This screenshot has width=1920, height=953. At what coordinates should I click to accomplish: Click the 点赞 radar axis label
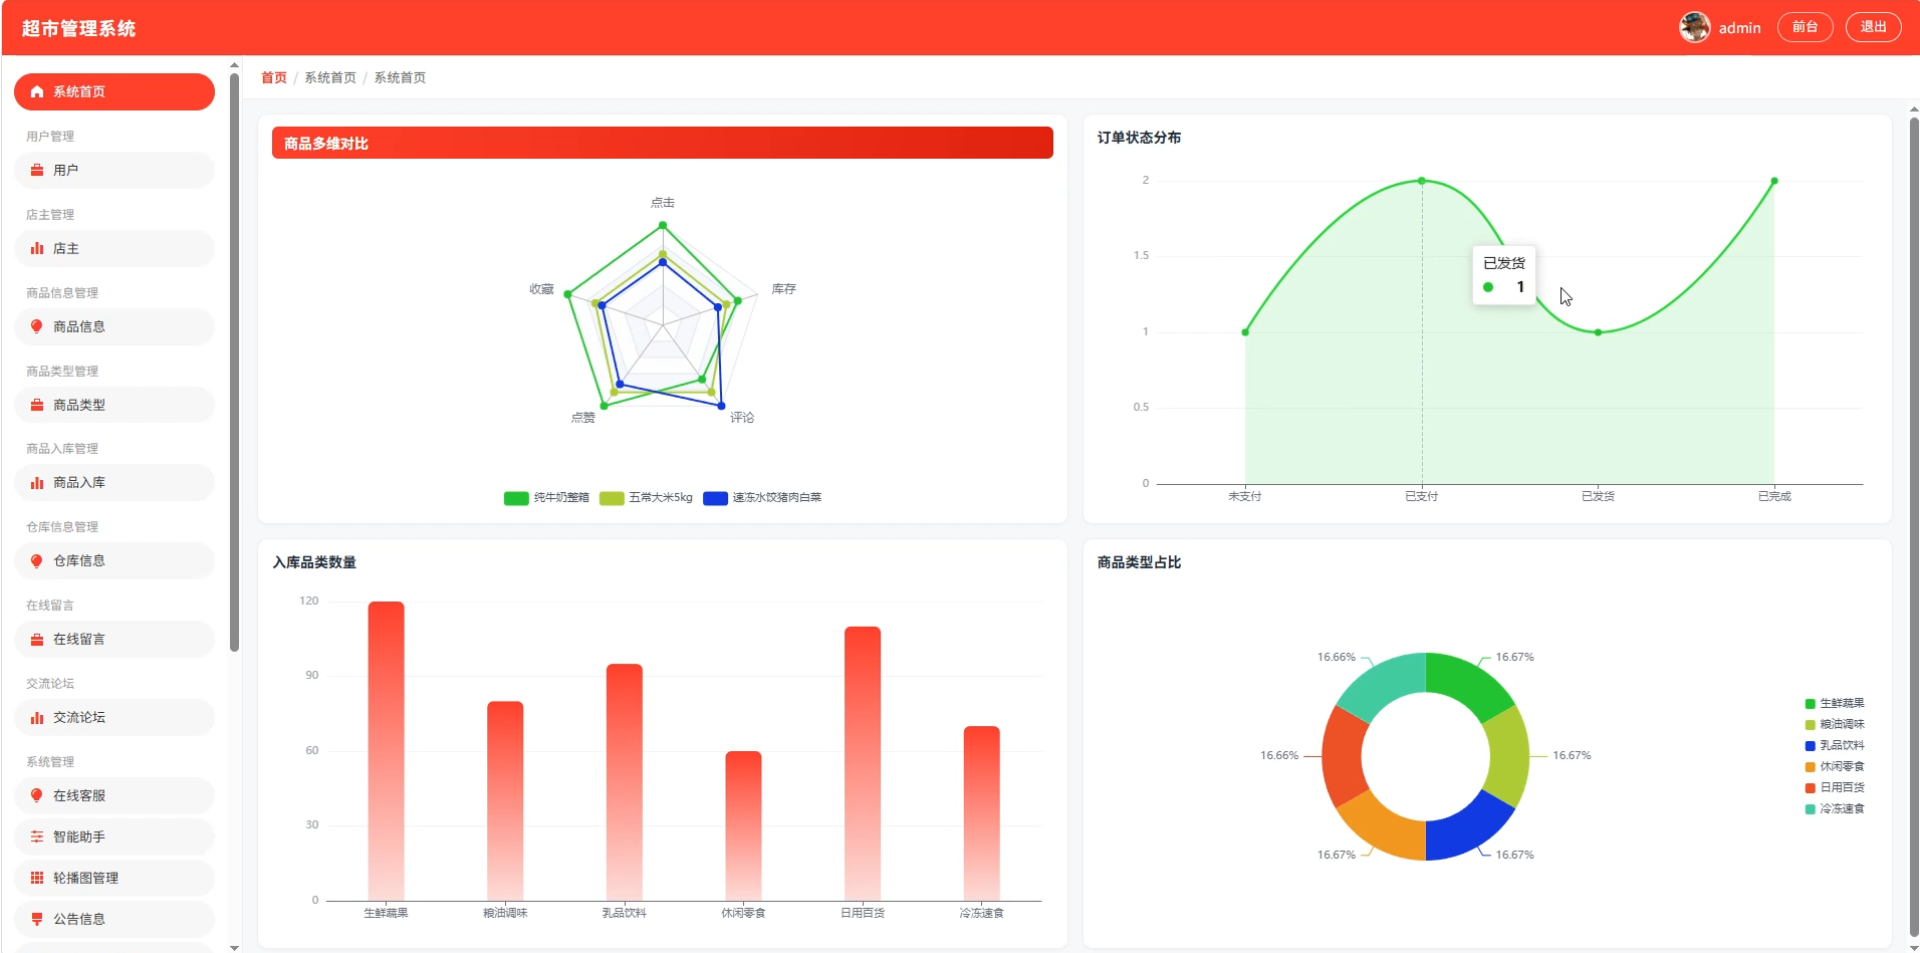click(x=583, y=418)
